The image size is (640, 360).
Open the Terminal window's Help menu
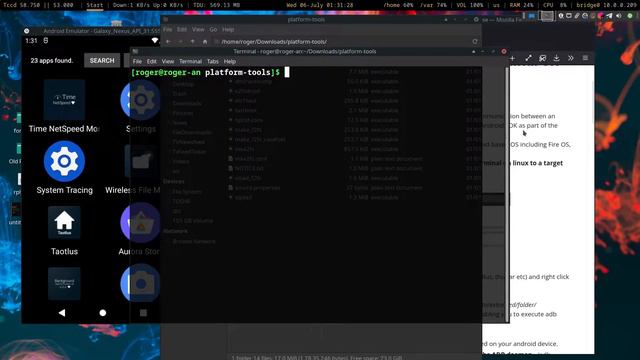coord(230,61)
